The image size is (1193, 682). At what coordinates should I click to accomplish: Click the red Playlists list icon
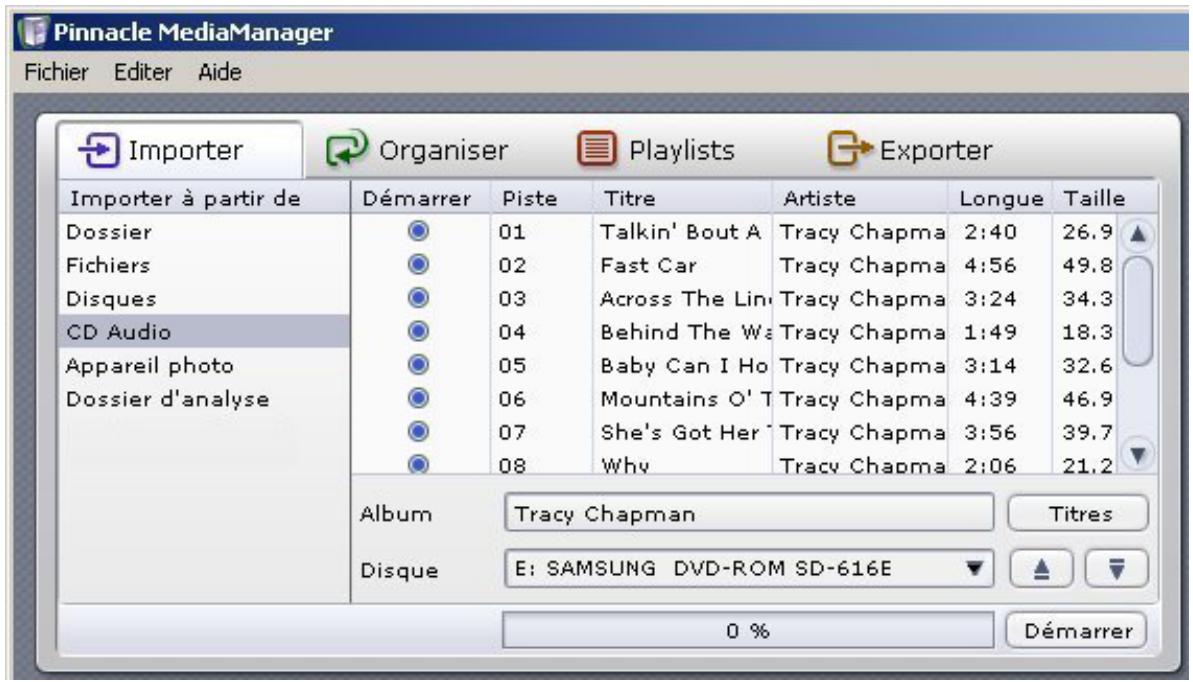tap(596, 148)
